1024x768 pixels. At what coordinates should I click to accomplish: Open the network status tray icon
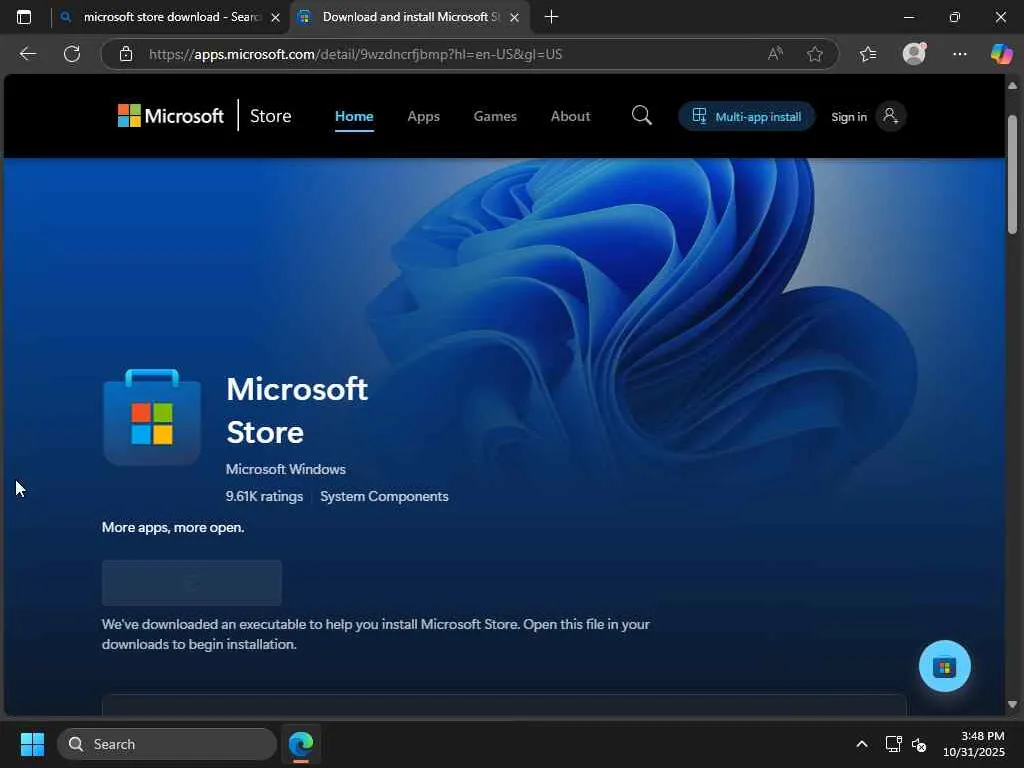coord(893,744)
